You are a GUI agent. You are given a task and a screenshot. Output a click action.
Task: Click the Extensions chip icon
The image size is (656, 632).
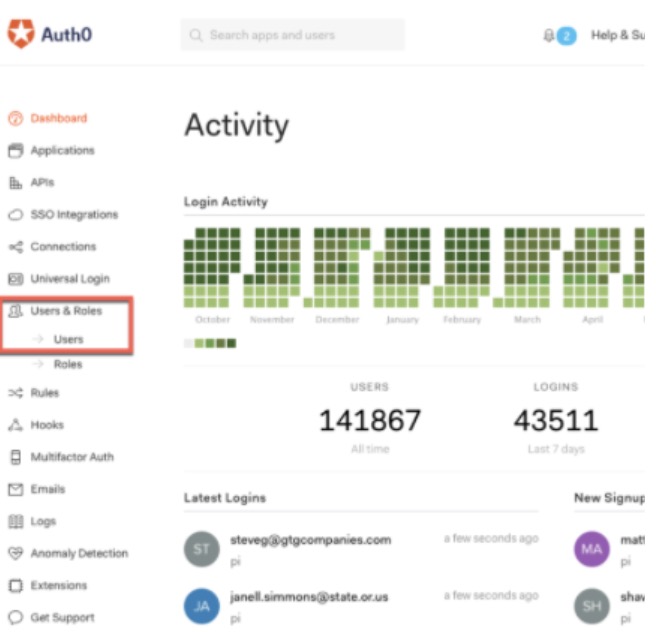[x=15, y=586]
